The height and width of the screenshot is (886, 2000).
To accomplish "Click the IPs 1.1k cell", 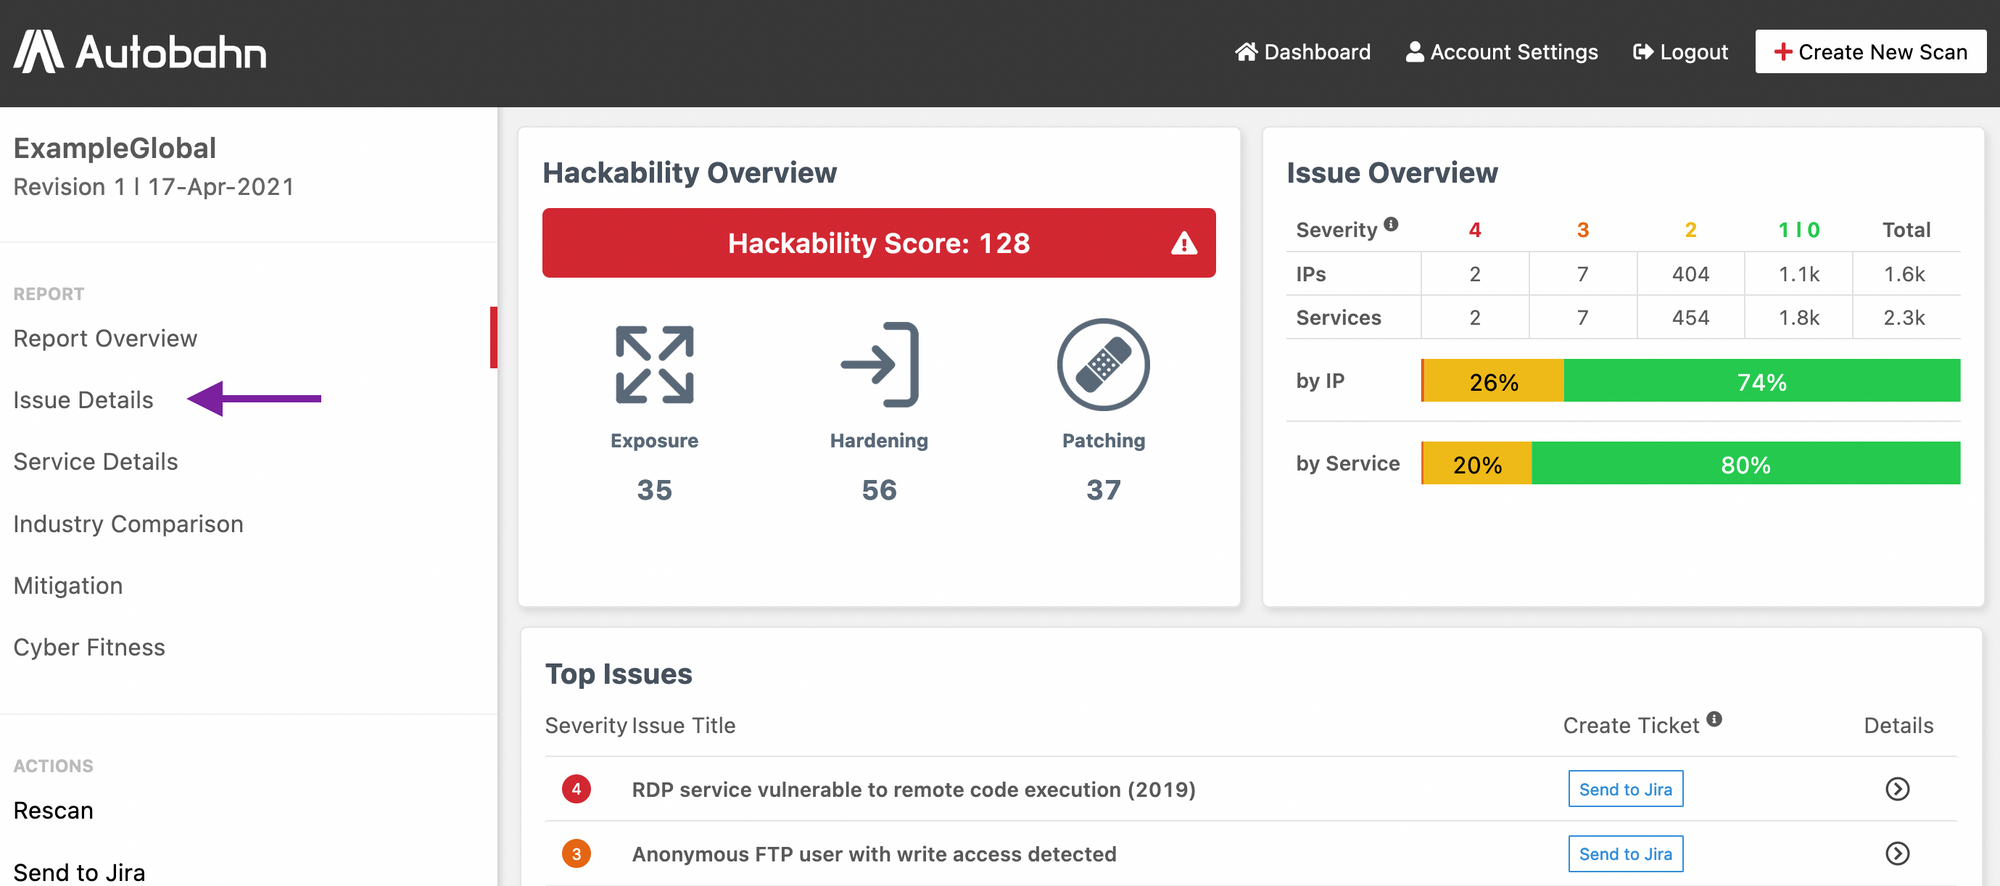I will tap(1799, 274).
